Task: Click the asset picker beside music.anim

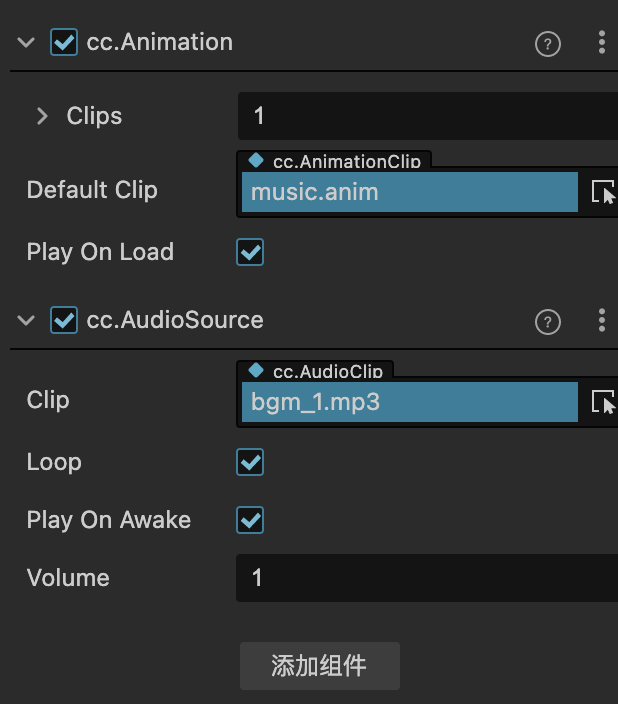Action: pyautogui.click(x=603, y=192)
